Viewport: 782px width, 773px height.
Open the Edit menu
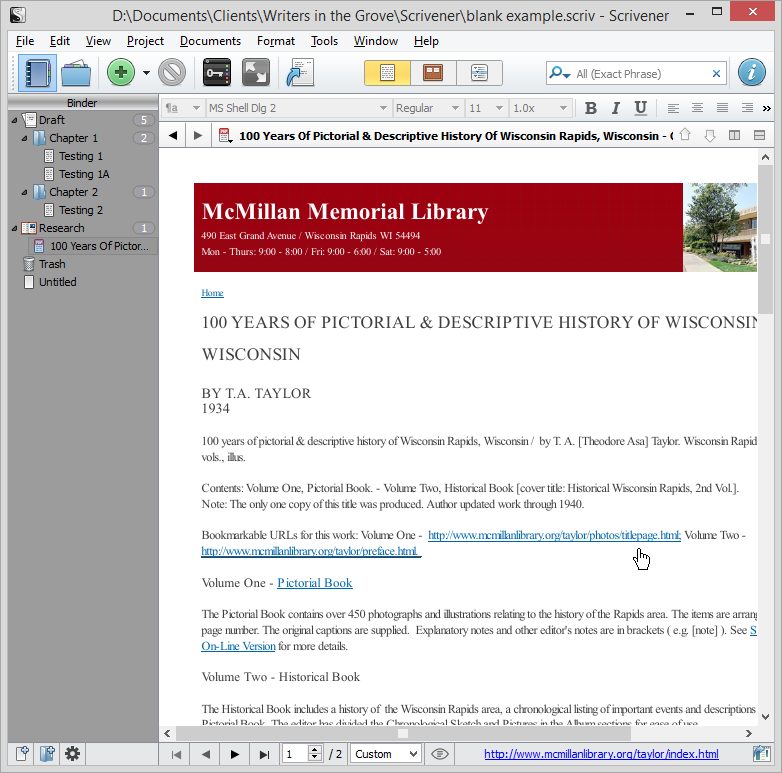(59, 41)
